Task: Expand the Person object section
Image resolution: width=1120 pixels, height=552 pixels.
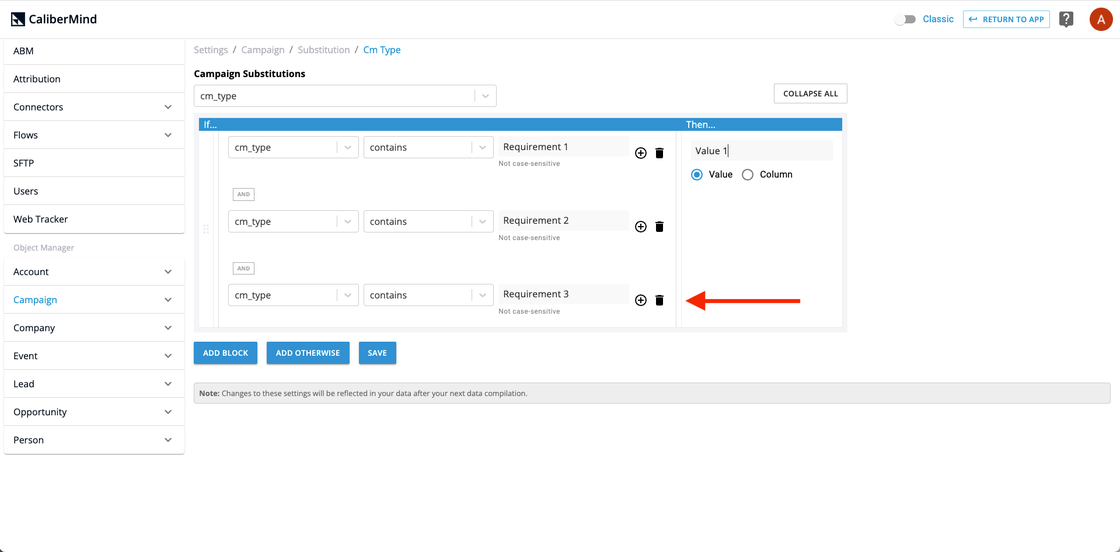Action: click(94, 440)
